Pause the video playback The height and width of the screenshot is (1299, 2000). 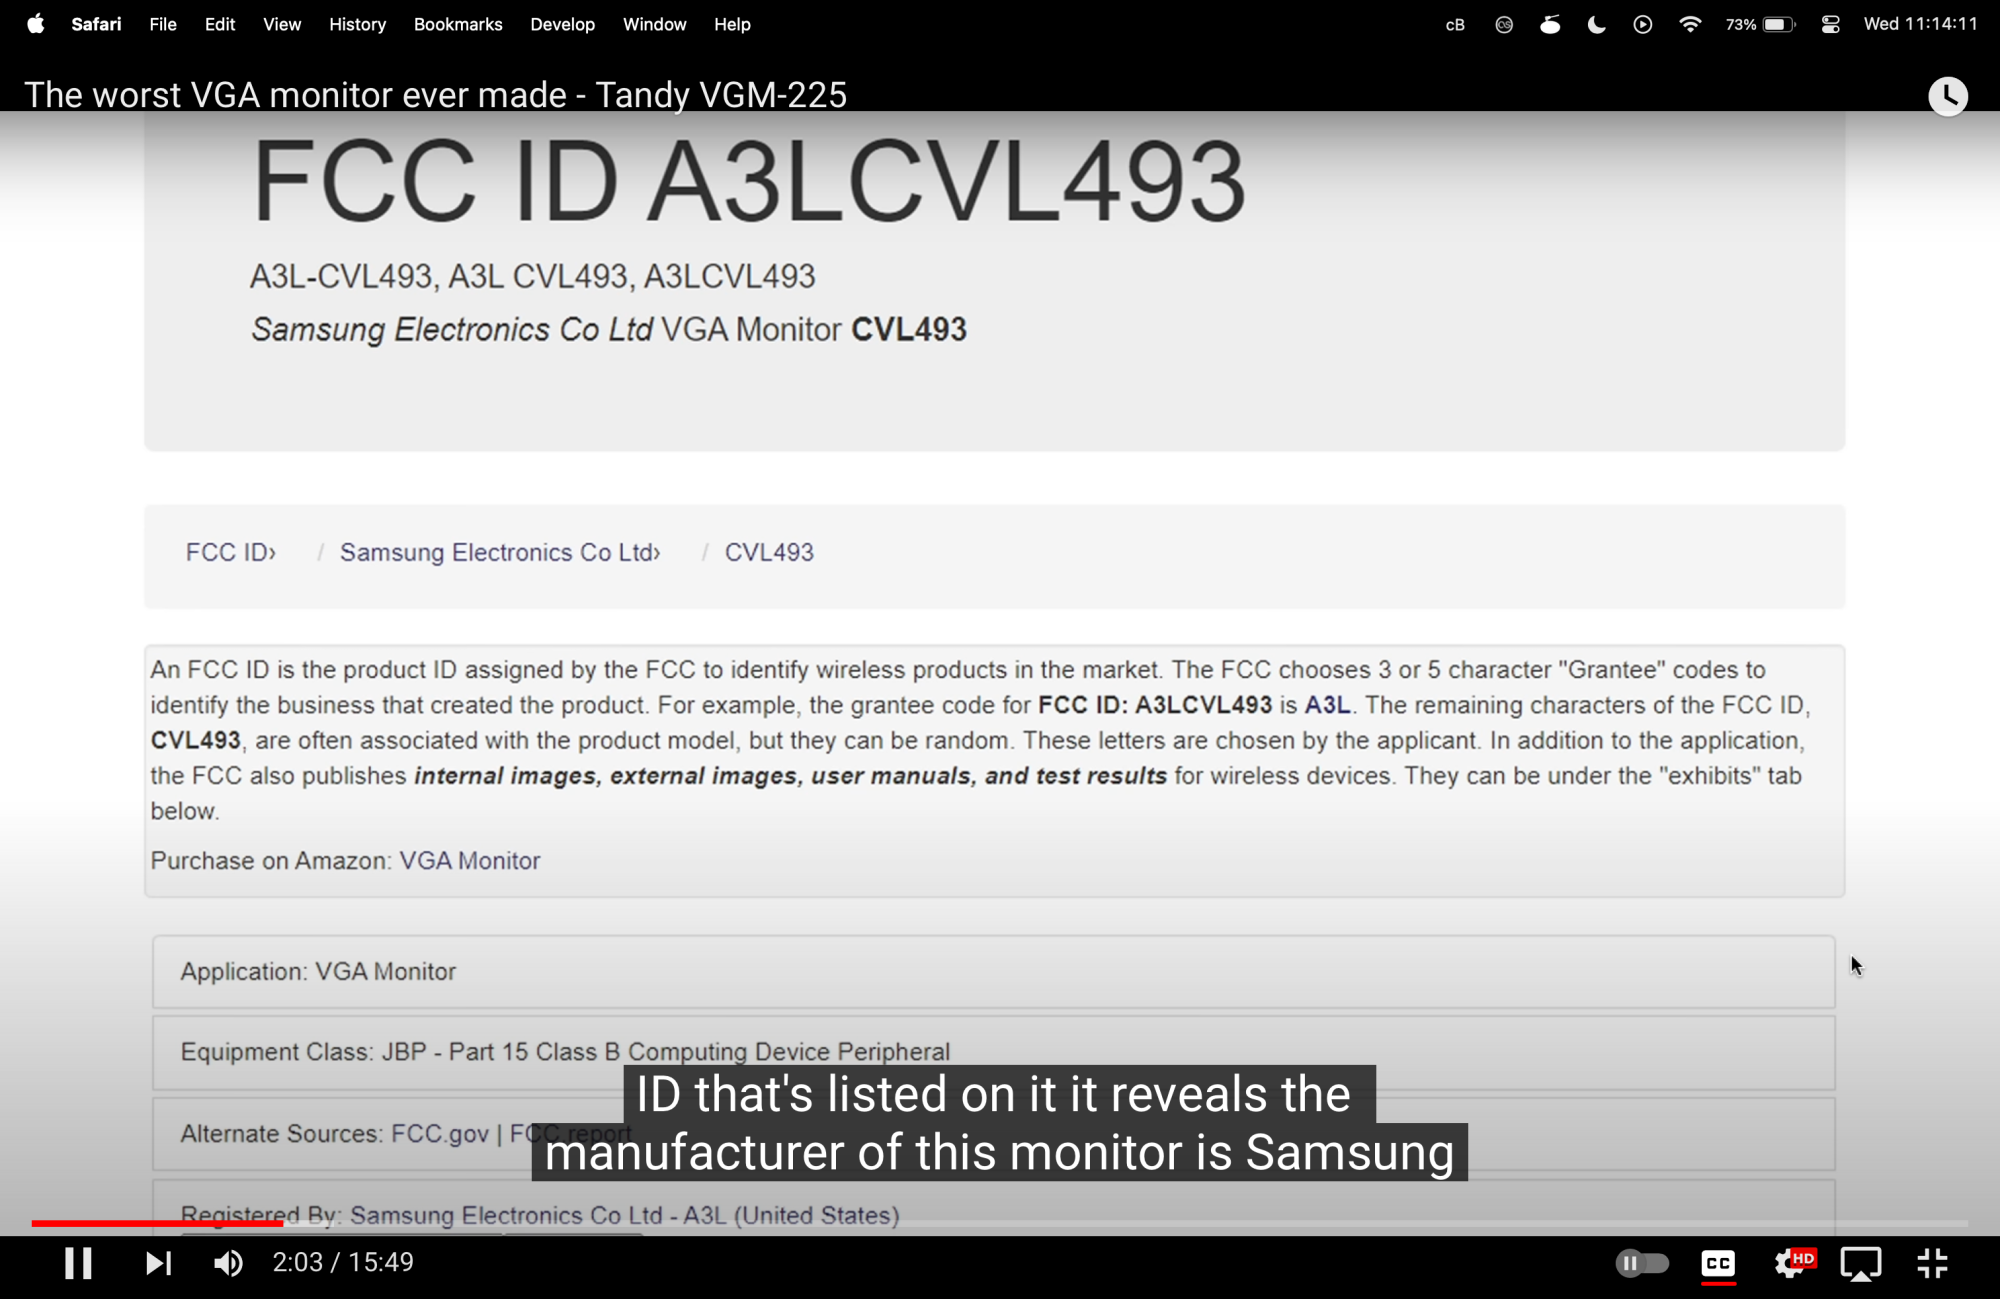(x=78, y=1263)
